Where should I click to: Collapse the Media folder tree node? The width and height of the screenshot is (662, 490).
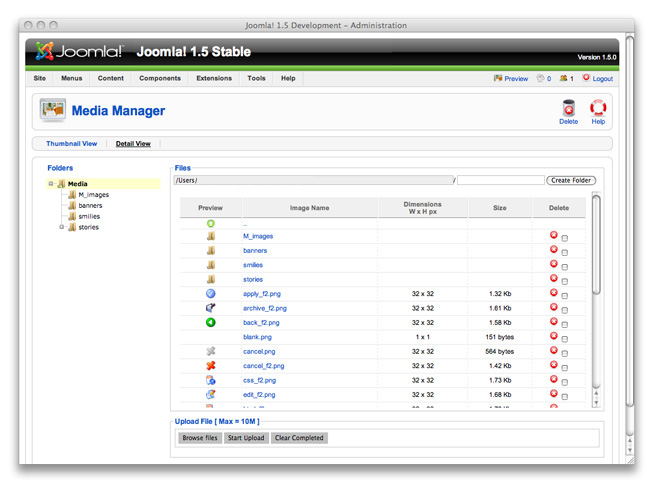pos(51,184)
